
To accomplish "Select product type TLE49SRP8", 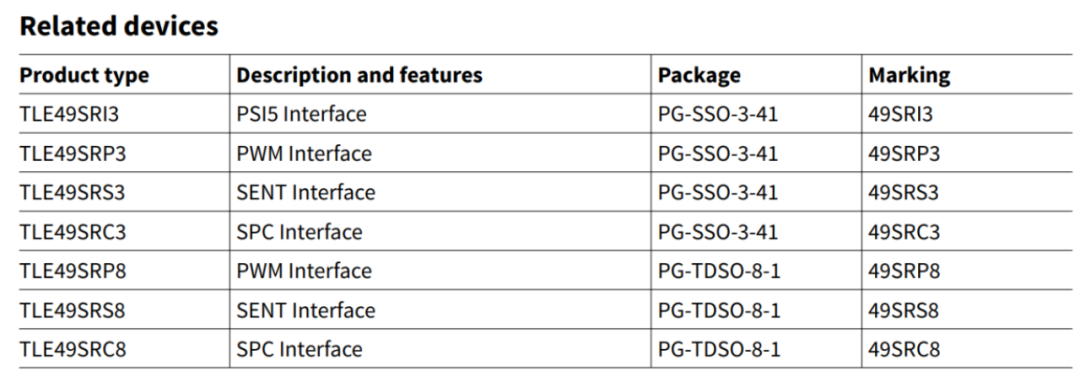I will point(73,271).
